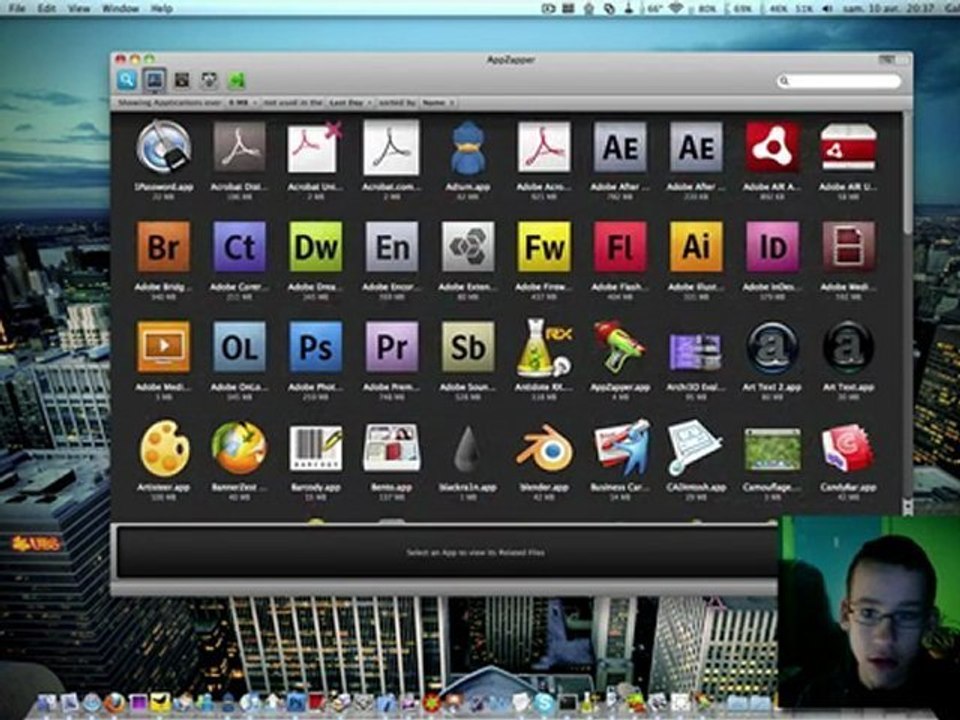Image resolution: width=960 pixels, height=720 pixels.
Task: Select the third toolbar icon (dark film-style)
Action: (x=182, y=80)
